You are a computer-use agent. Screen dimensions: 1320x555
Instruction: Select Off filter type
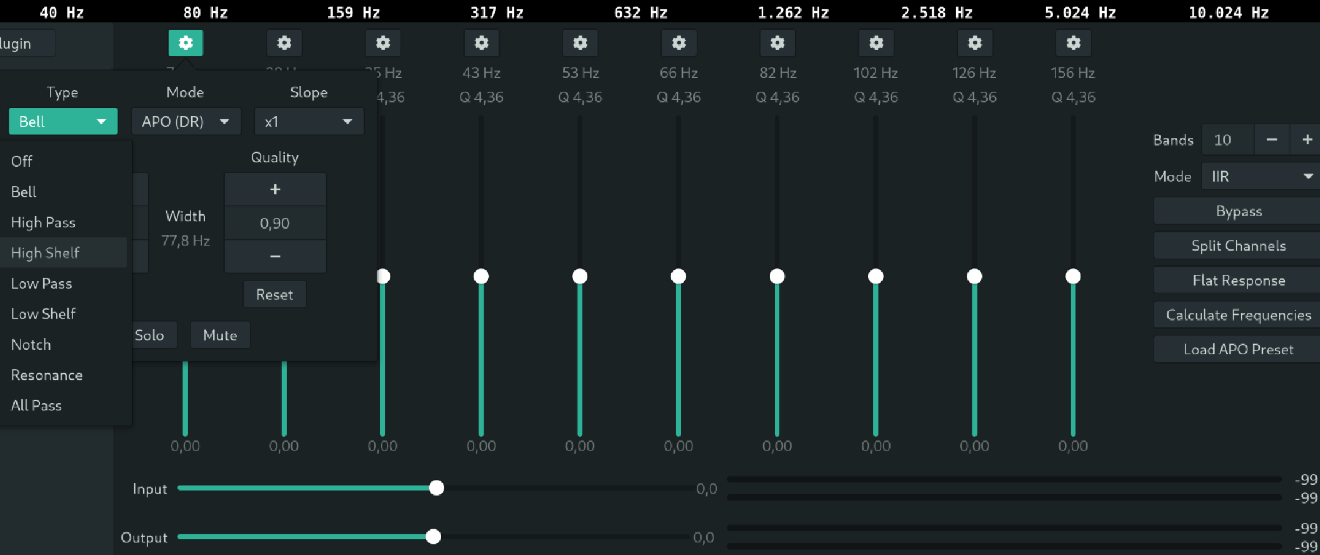(64, 161)
